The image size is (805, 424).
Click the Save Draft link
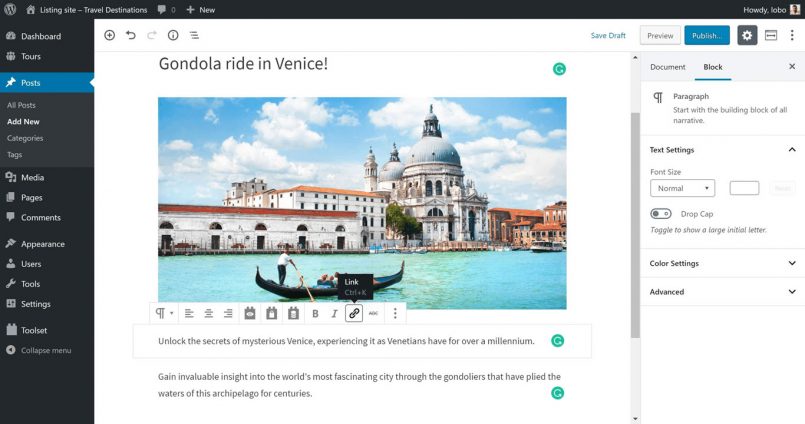pos(608,35)
